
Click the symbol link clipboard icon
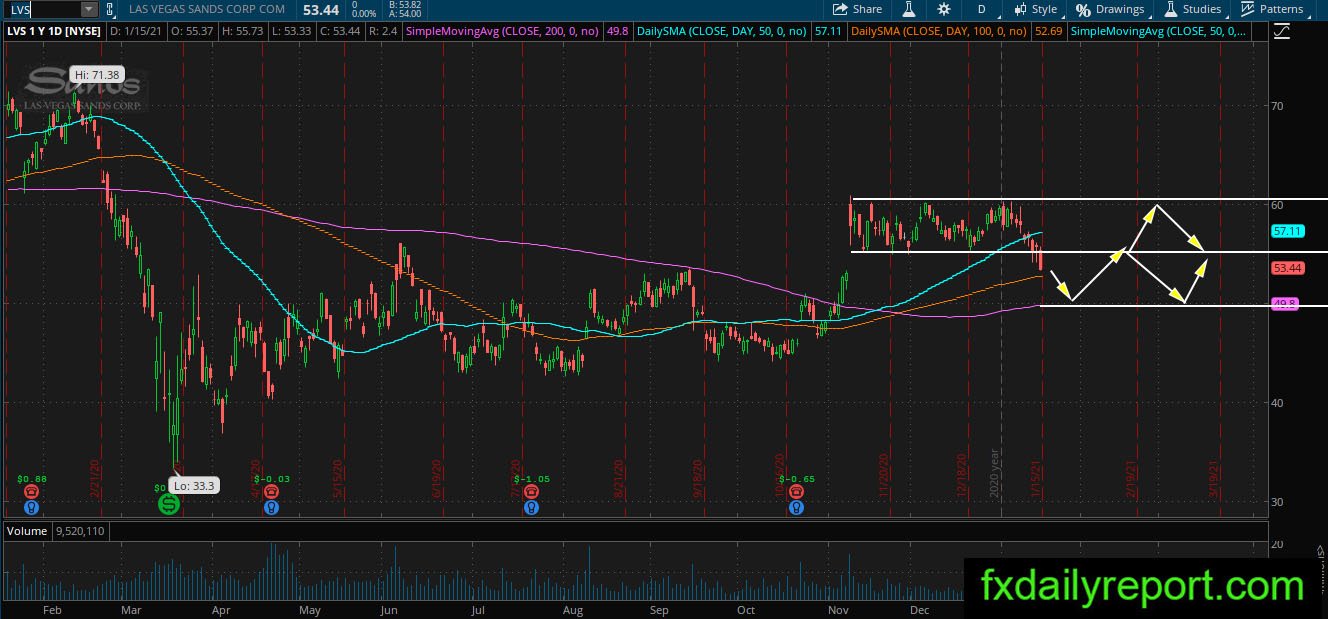coord(111,9)
